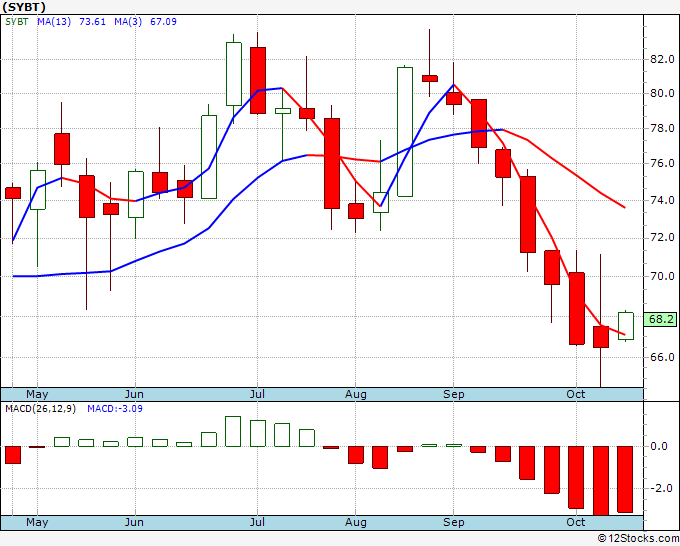This screenshot has height=546, width=680.
Task: Click Oct on the MACD panel axis
Action: (x=575, y=522)
